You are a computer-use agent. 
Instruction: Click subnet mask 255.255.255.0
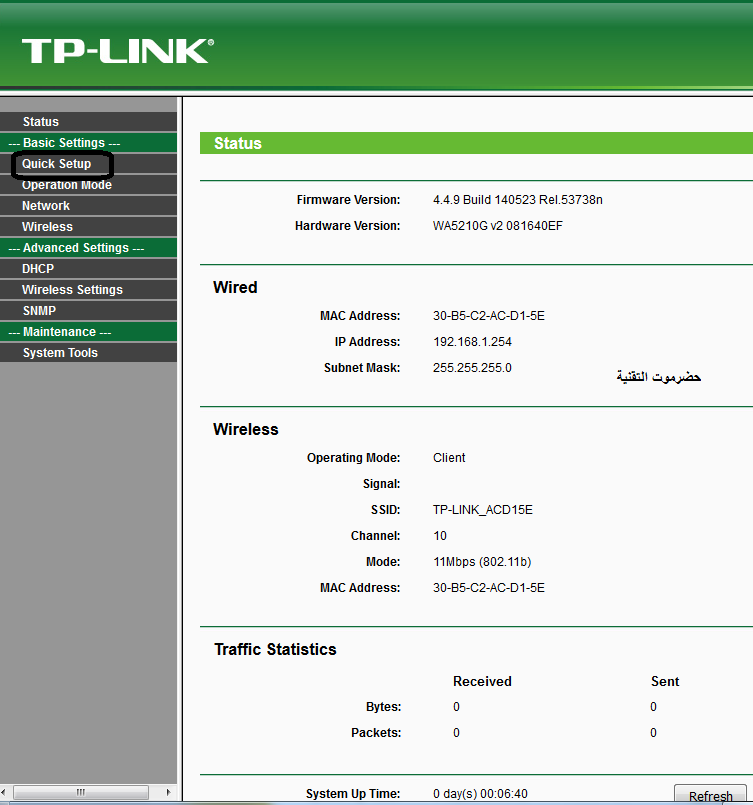click(x=472, y=368)
